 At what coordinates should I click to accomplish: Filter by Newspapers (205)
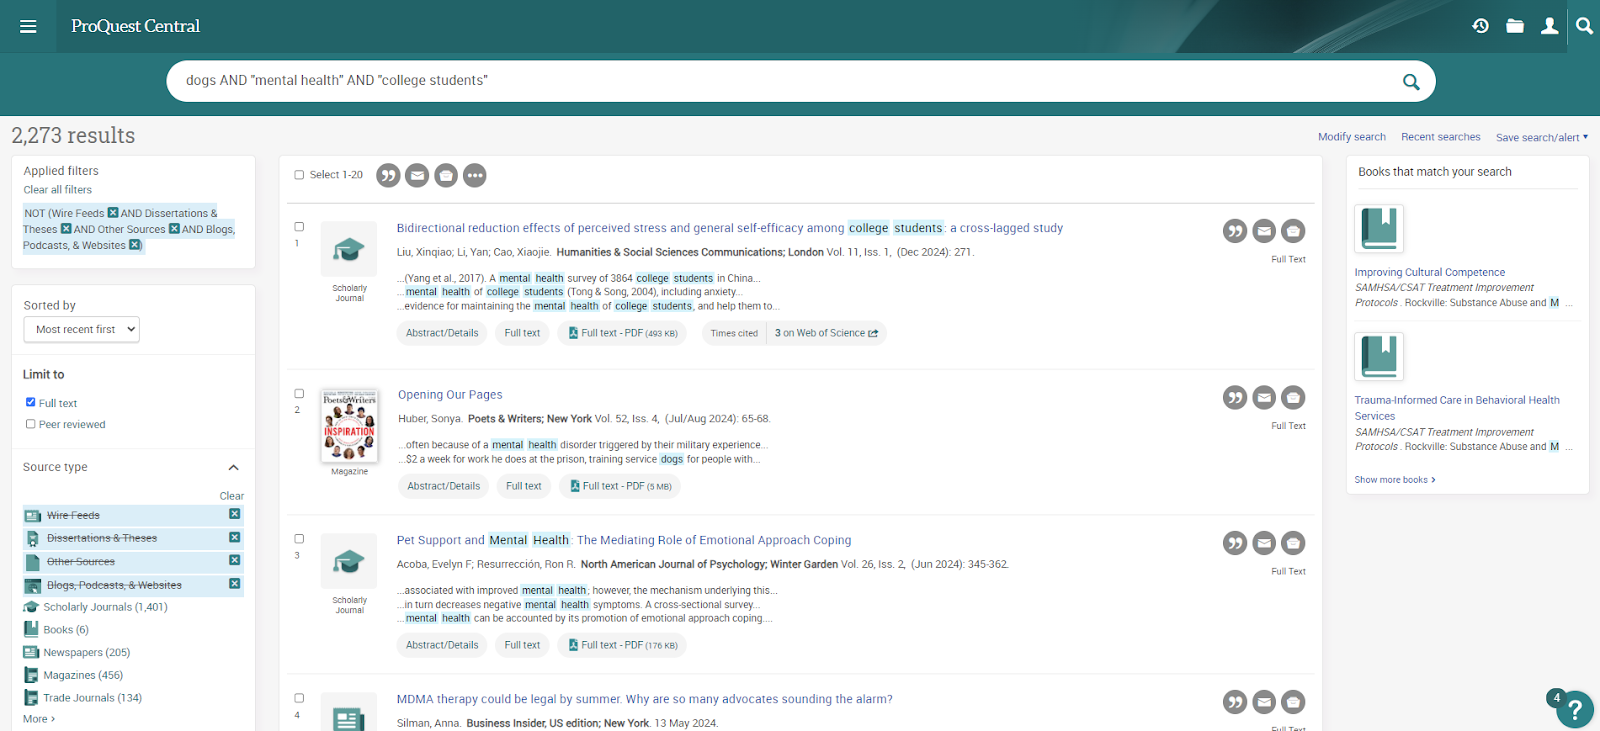[87, 652]
